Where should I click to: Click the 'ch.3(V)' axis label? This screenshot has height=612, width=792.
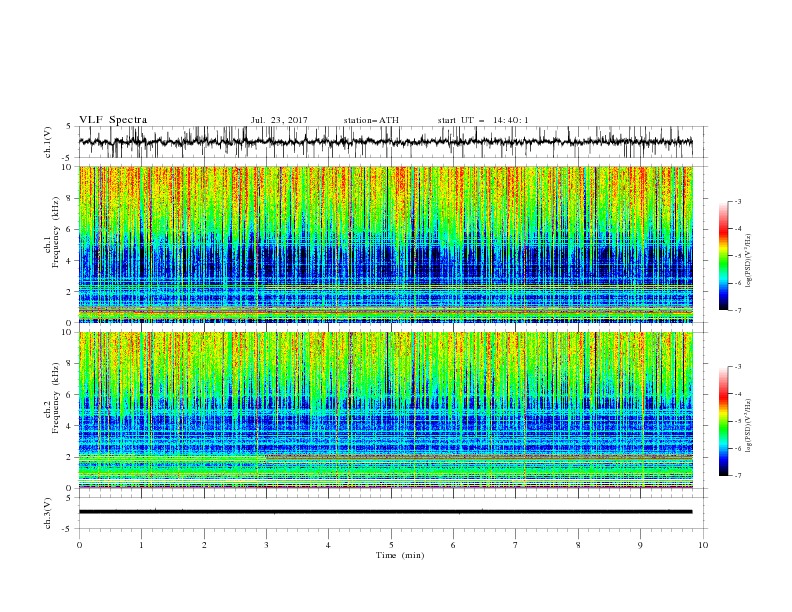(x=48, y=513)
